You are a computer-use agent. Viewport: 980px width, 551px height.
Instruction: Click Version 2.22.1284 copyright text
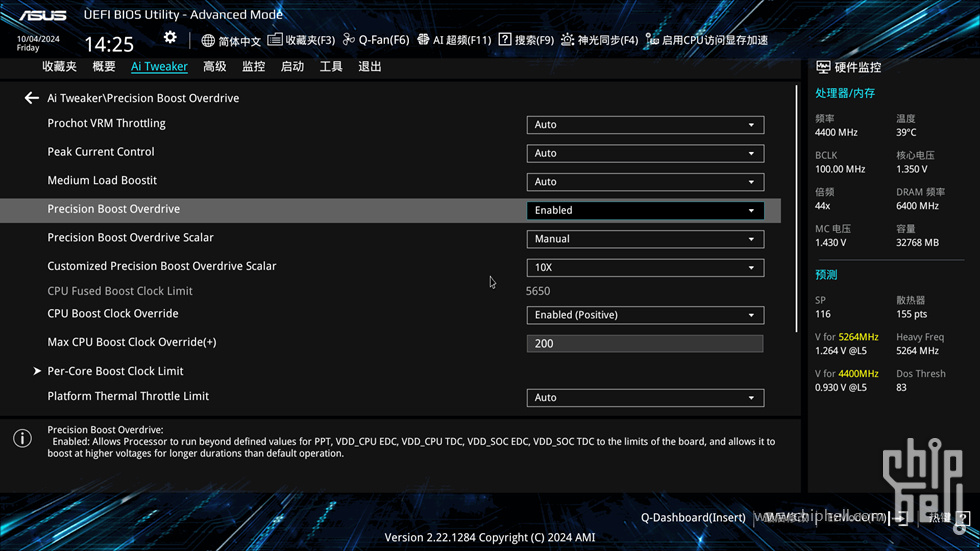490,537
